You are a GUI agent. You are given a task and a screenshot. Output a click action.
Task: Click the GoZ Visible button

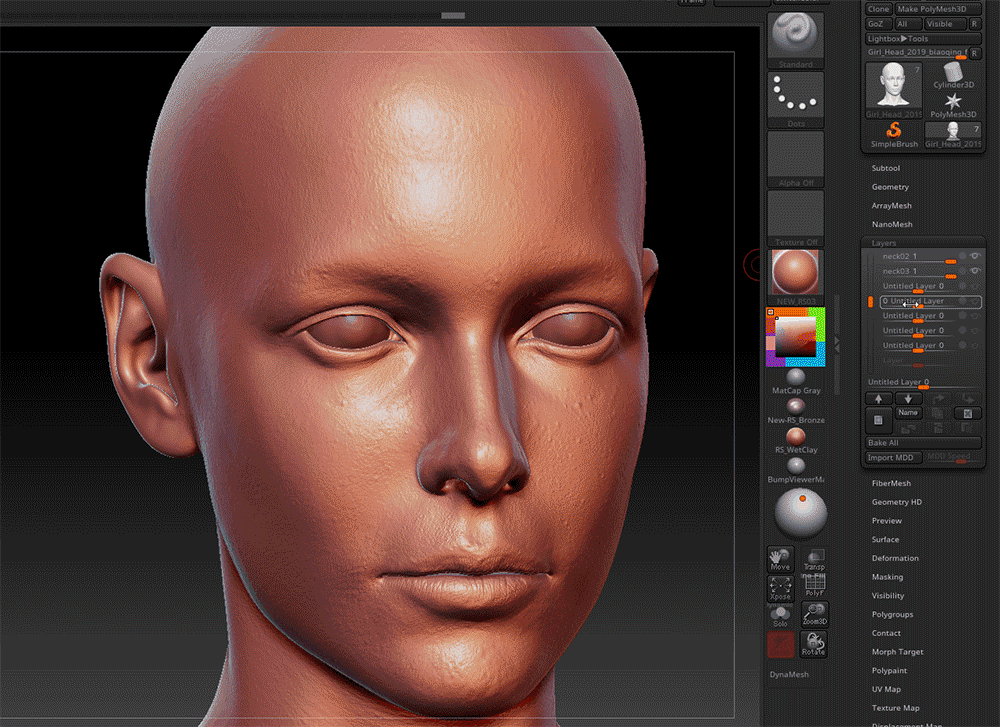point(945,24)
